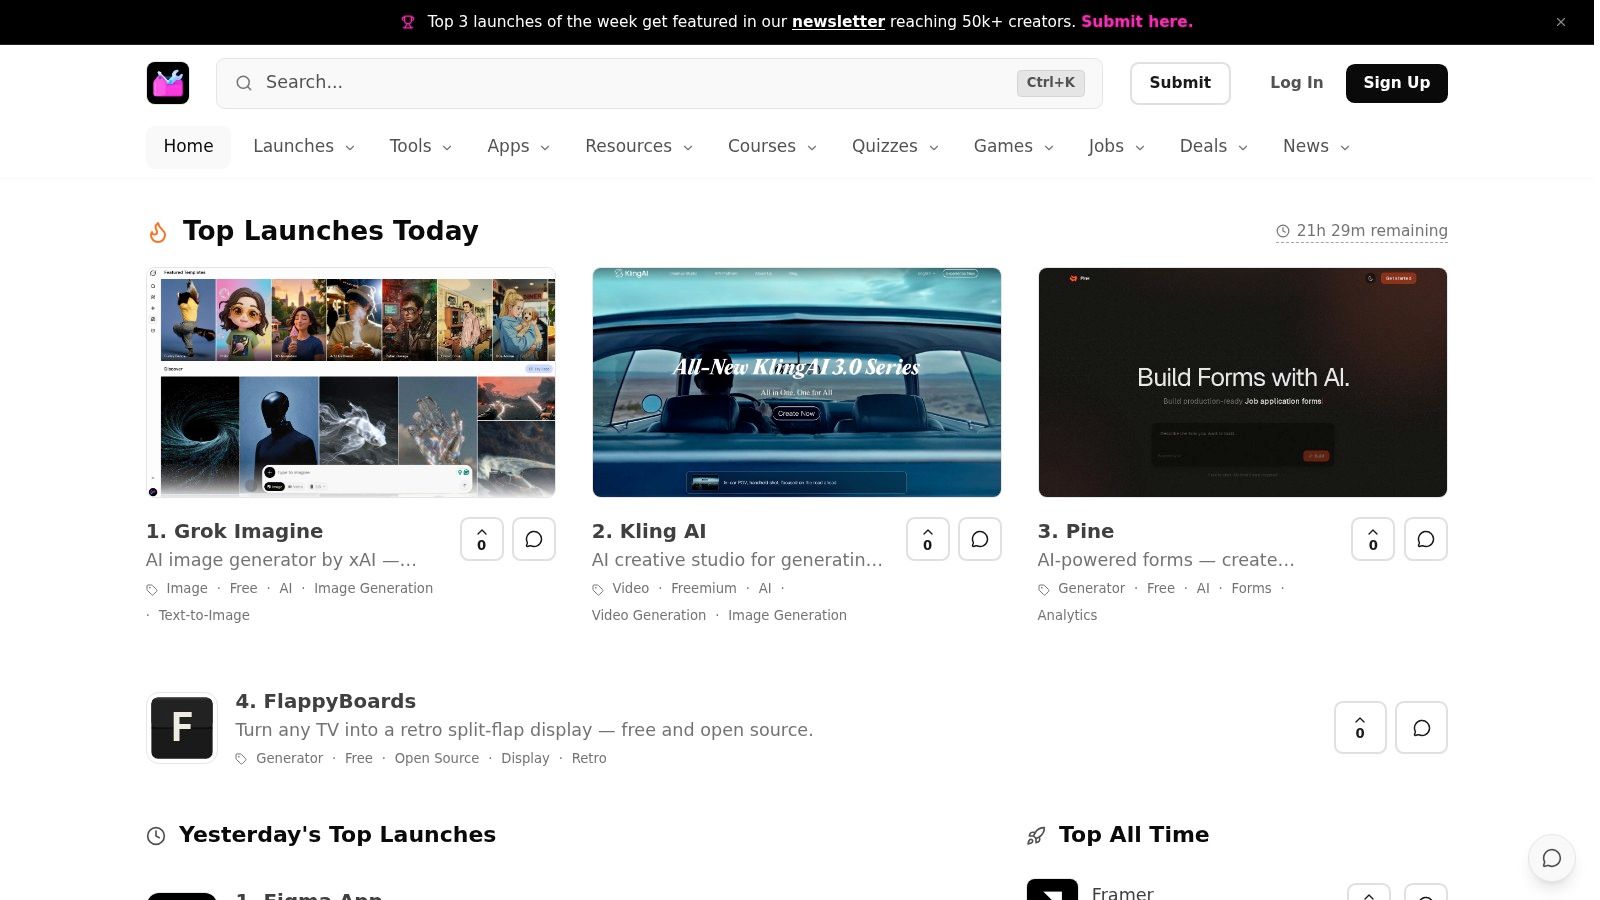Viewport: 1600px width, 900px height.
Task: Open the newsletter link in banner
Action: (838, 22)
